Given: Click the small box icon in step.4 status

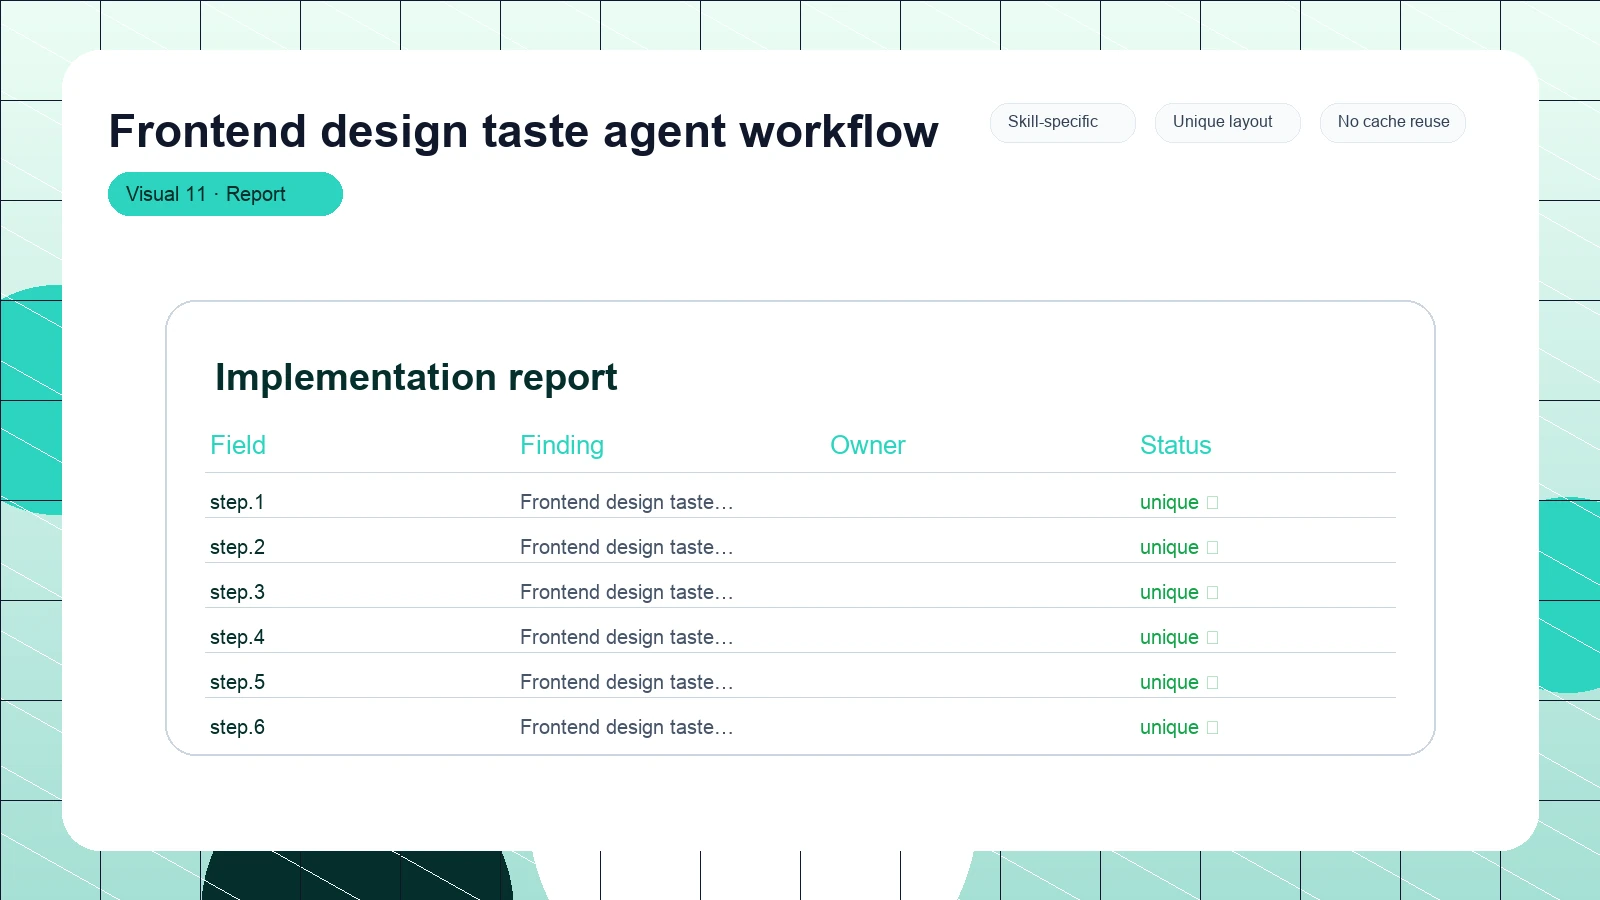Looking at the screenshot, I should 1213,638.
